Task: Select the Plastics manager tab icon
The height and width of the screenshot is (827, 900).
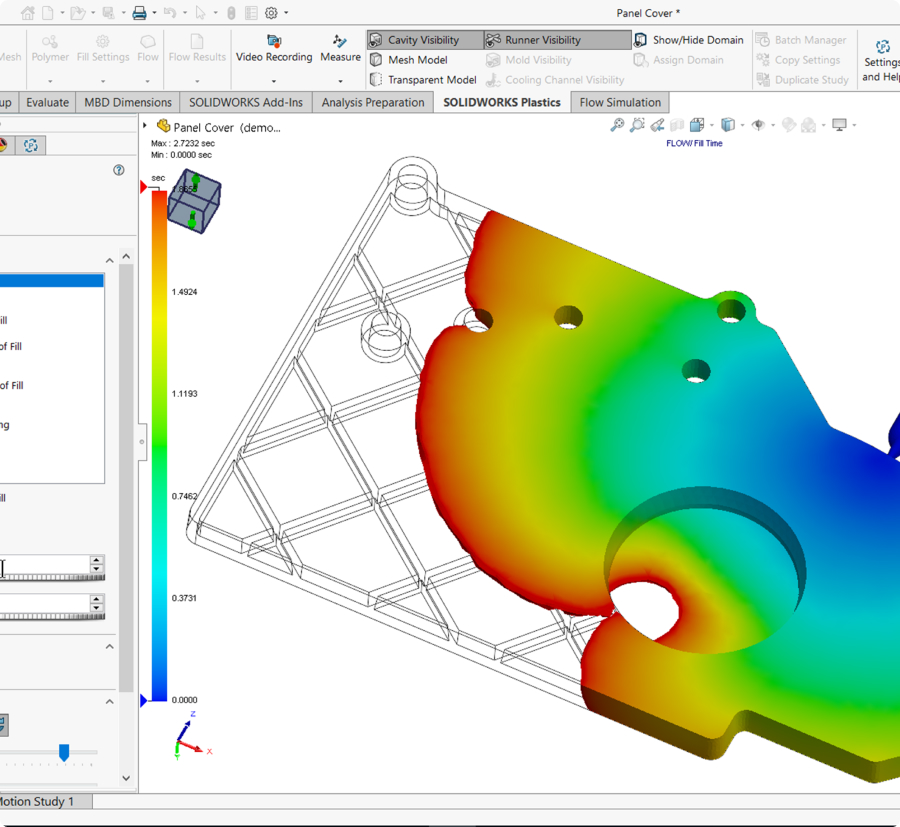Action: pos(31,145)
